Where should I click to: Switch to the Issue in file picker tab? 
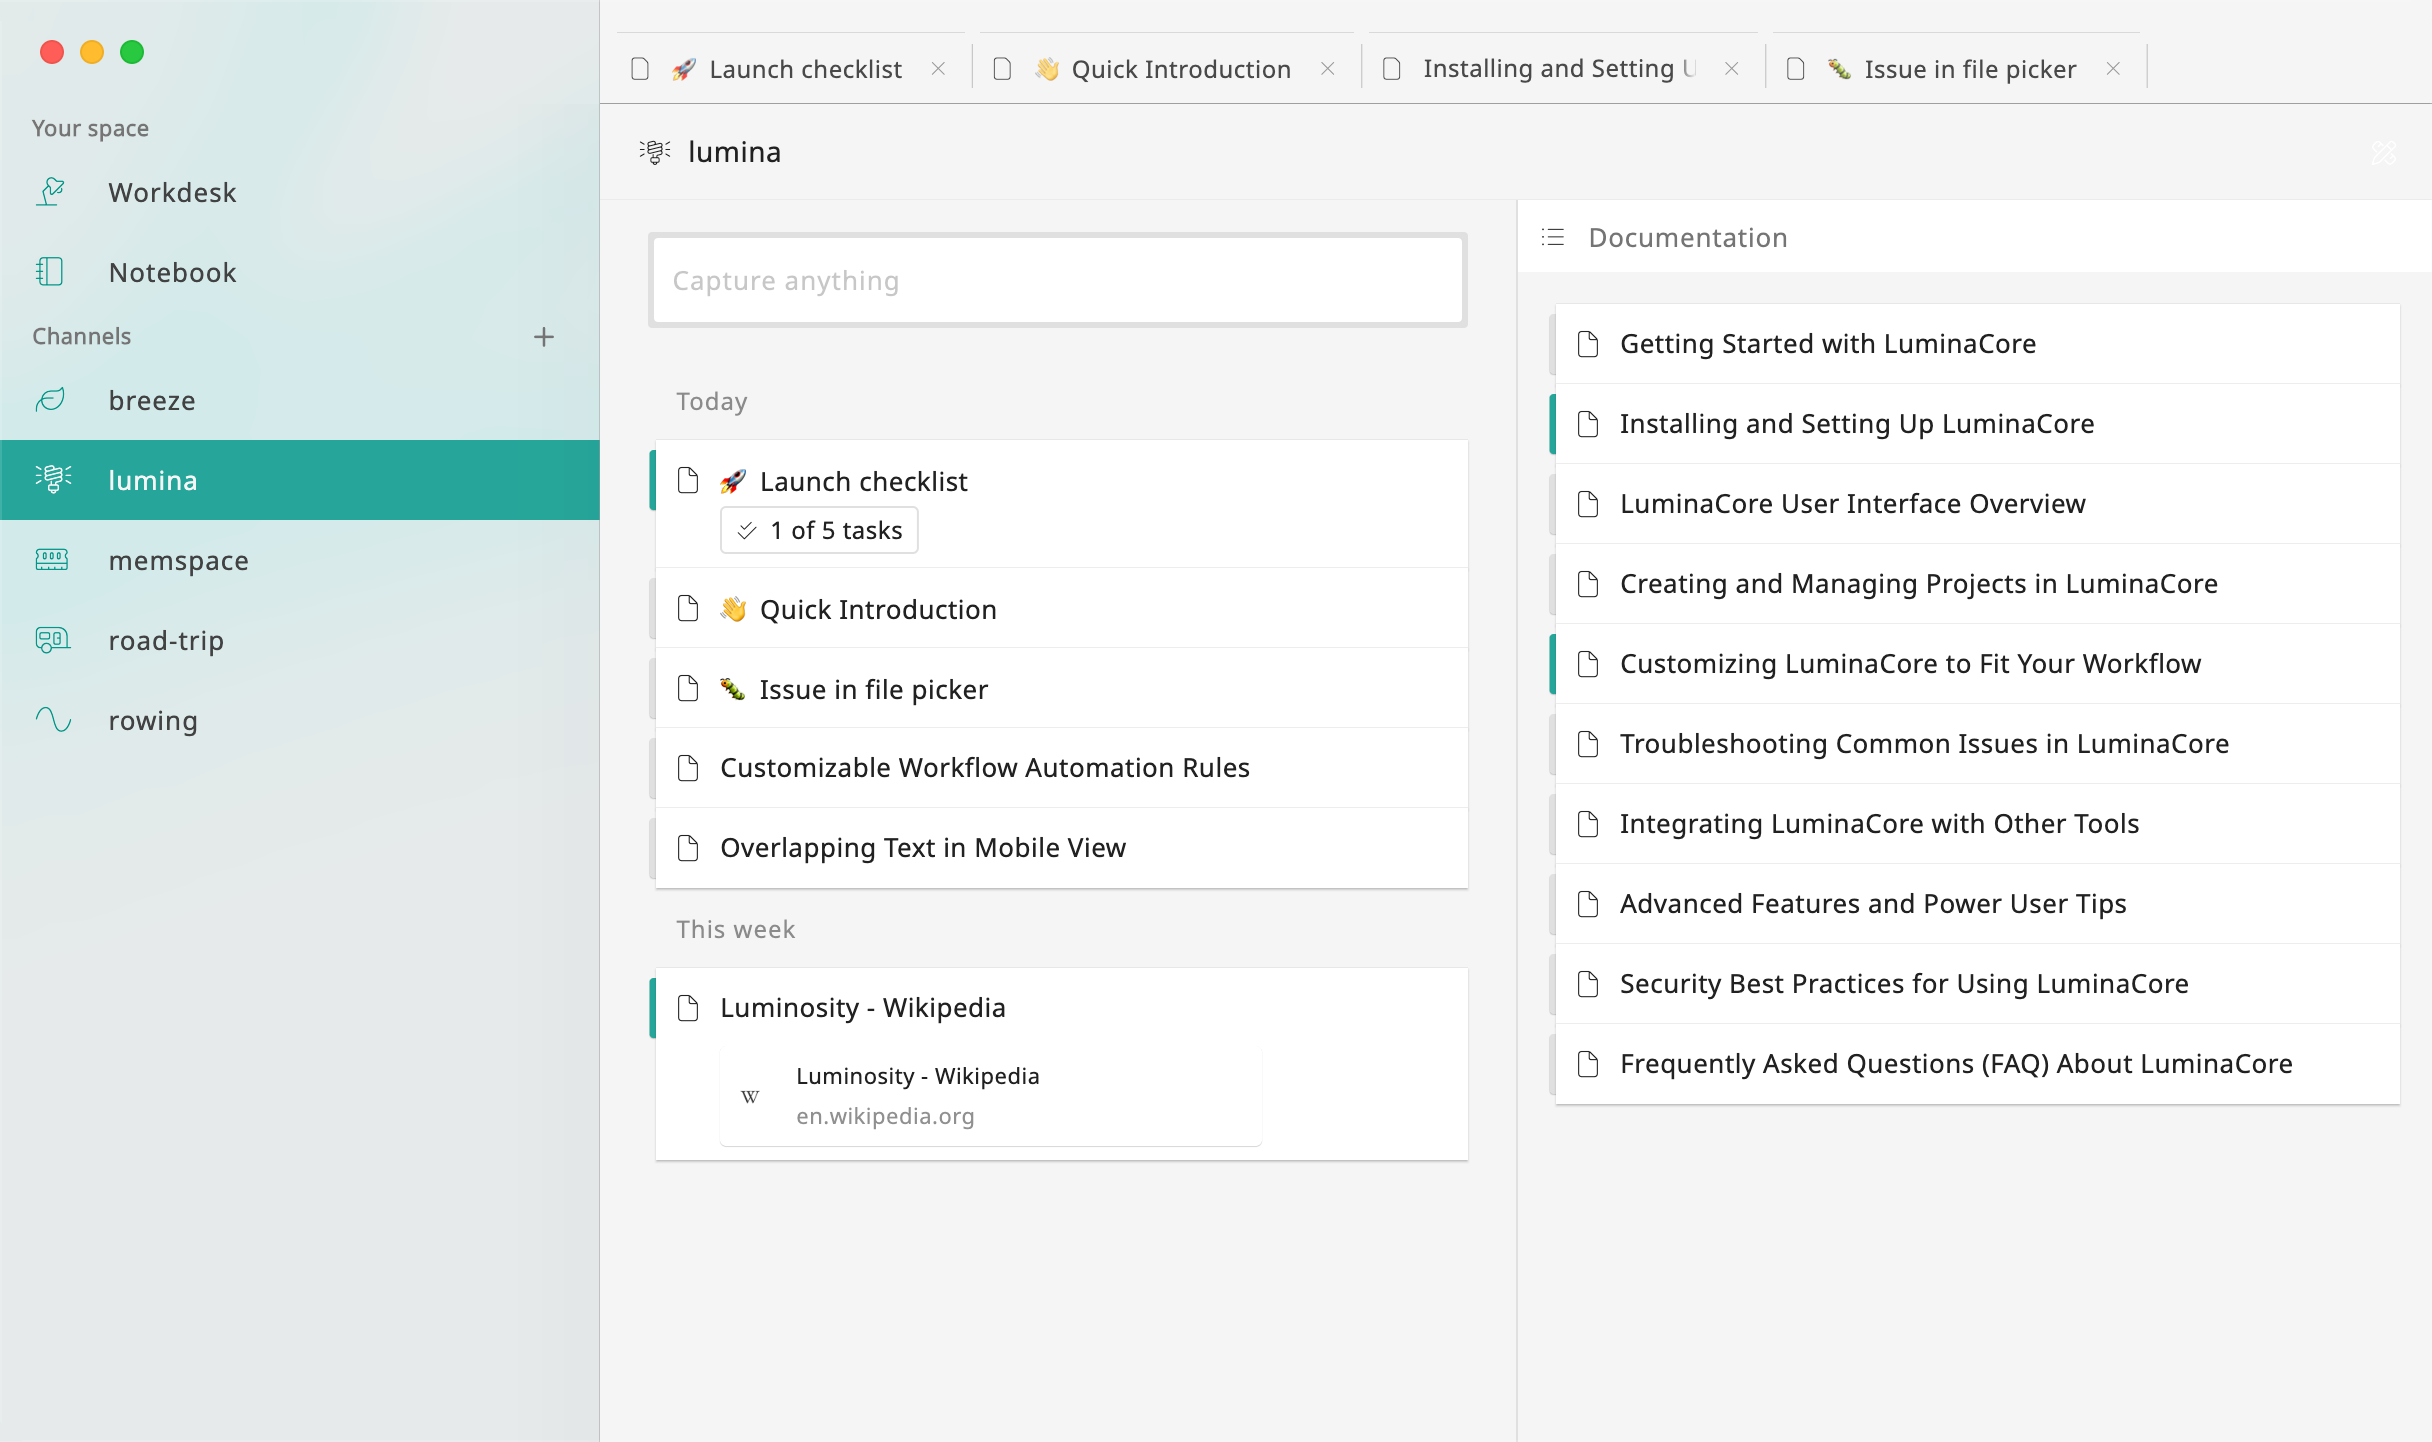[1969, 69]
